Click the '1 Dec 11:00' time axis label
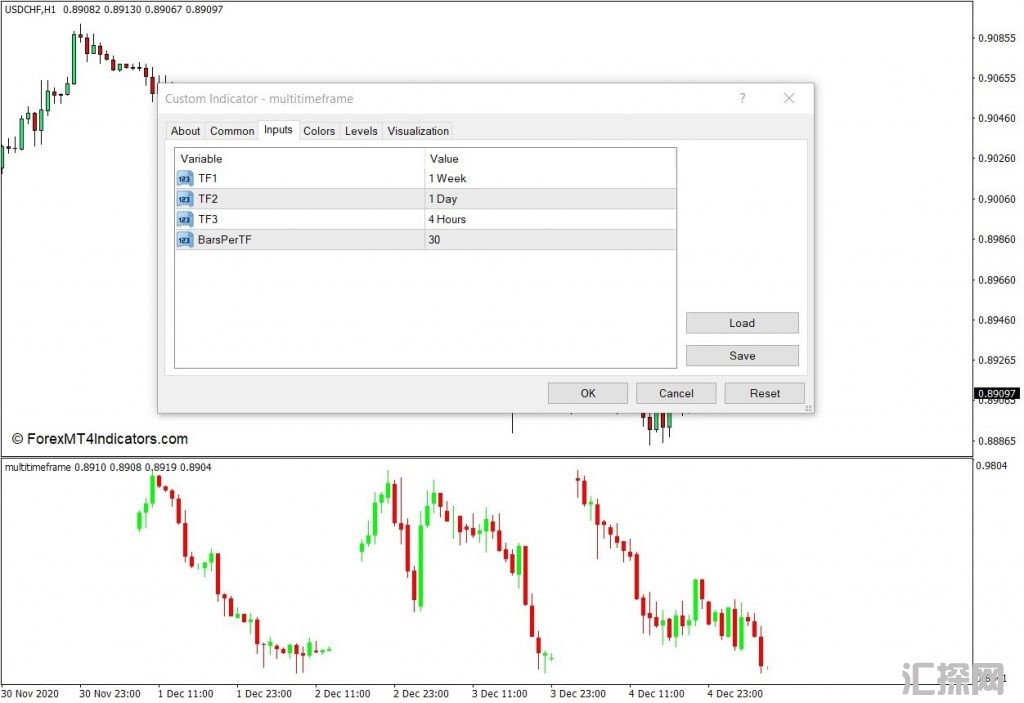Viewport: 1024px width, 703px height. (x=185, y=693)
